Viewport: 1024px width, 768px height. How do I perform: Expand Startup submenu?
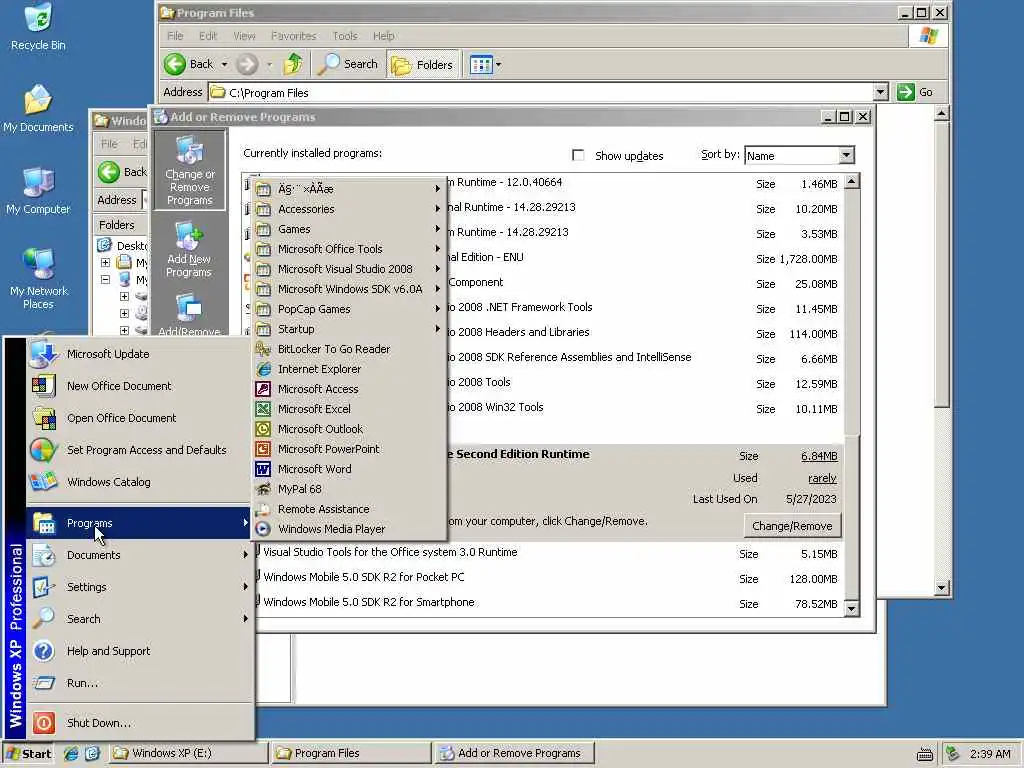click(349, 329)
